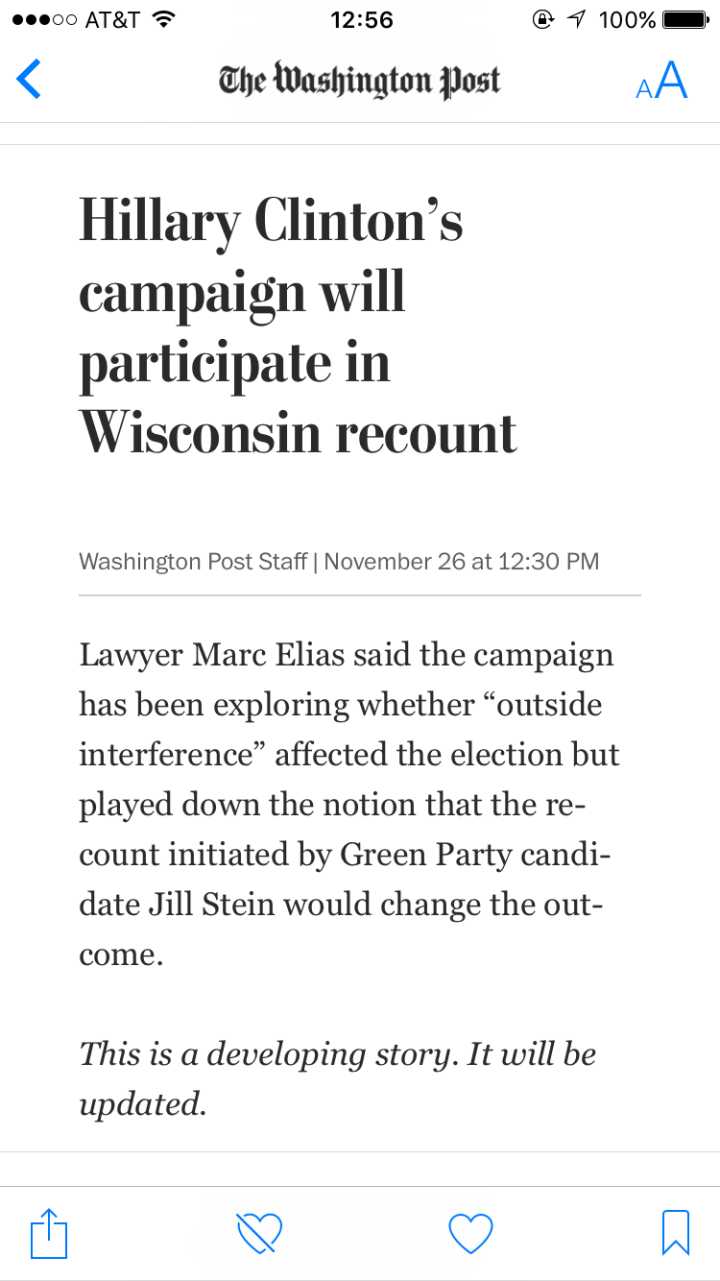This screenshot has width=720, height=1281.
Task: Open the share sheet icon
Action: pos(49,1232)
